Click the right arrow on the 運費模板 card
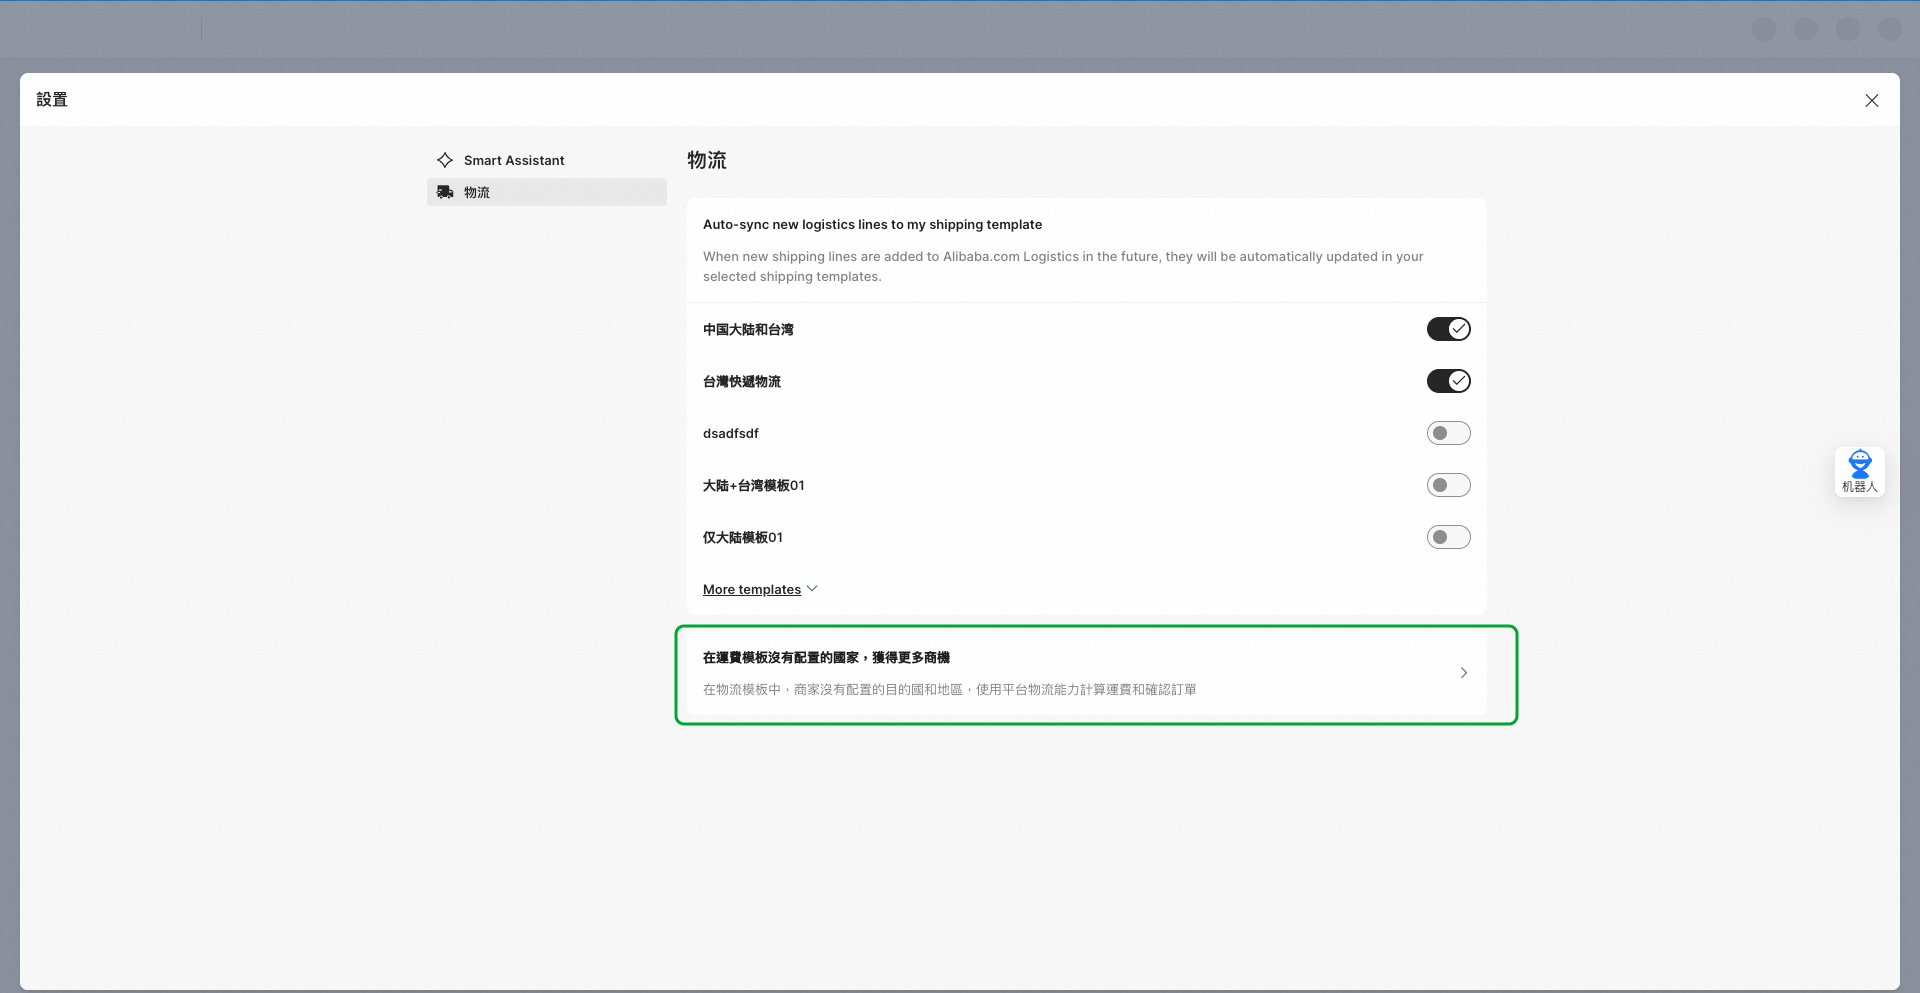This screenshot has height=993, width=1920. pyautogui.click(x=1464, y=673)
